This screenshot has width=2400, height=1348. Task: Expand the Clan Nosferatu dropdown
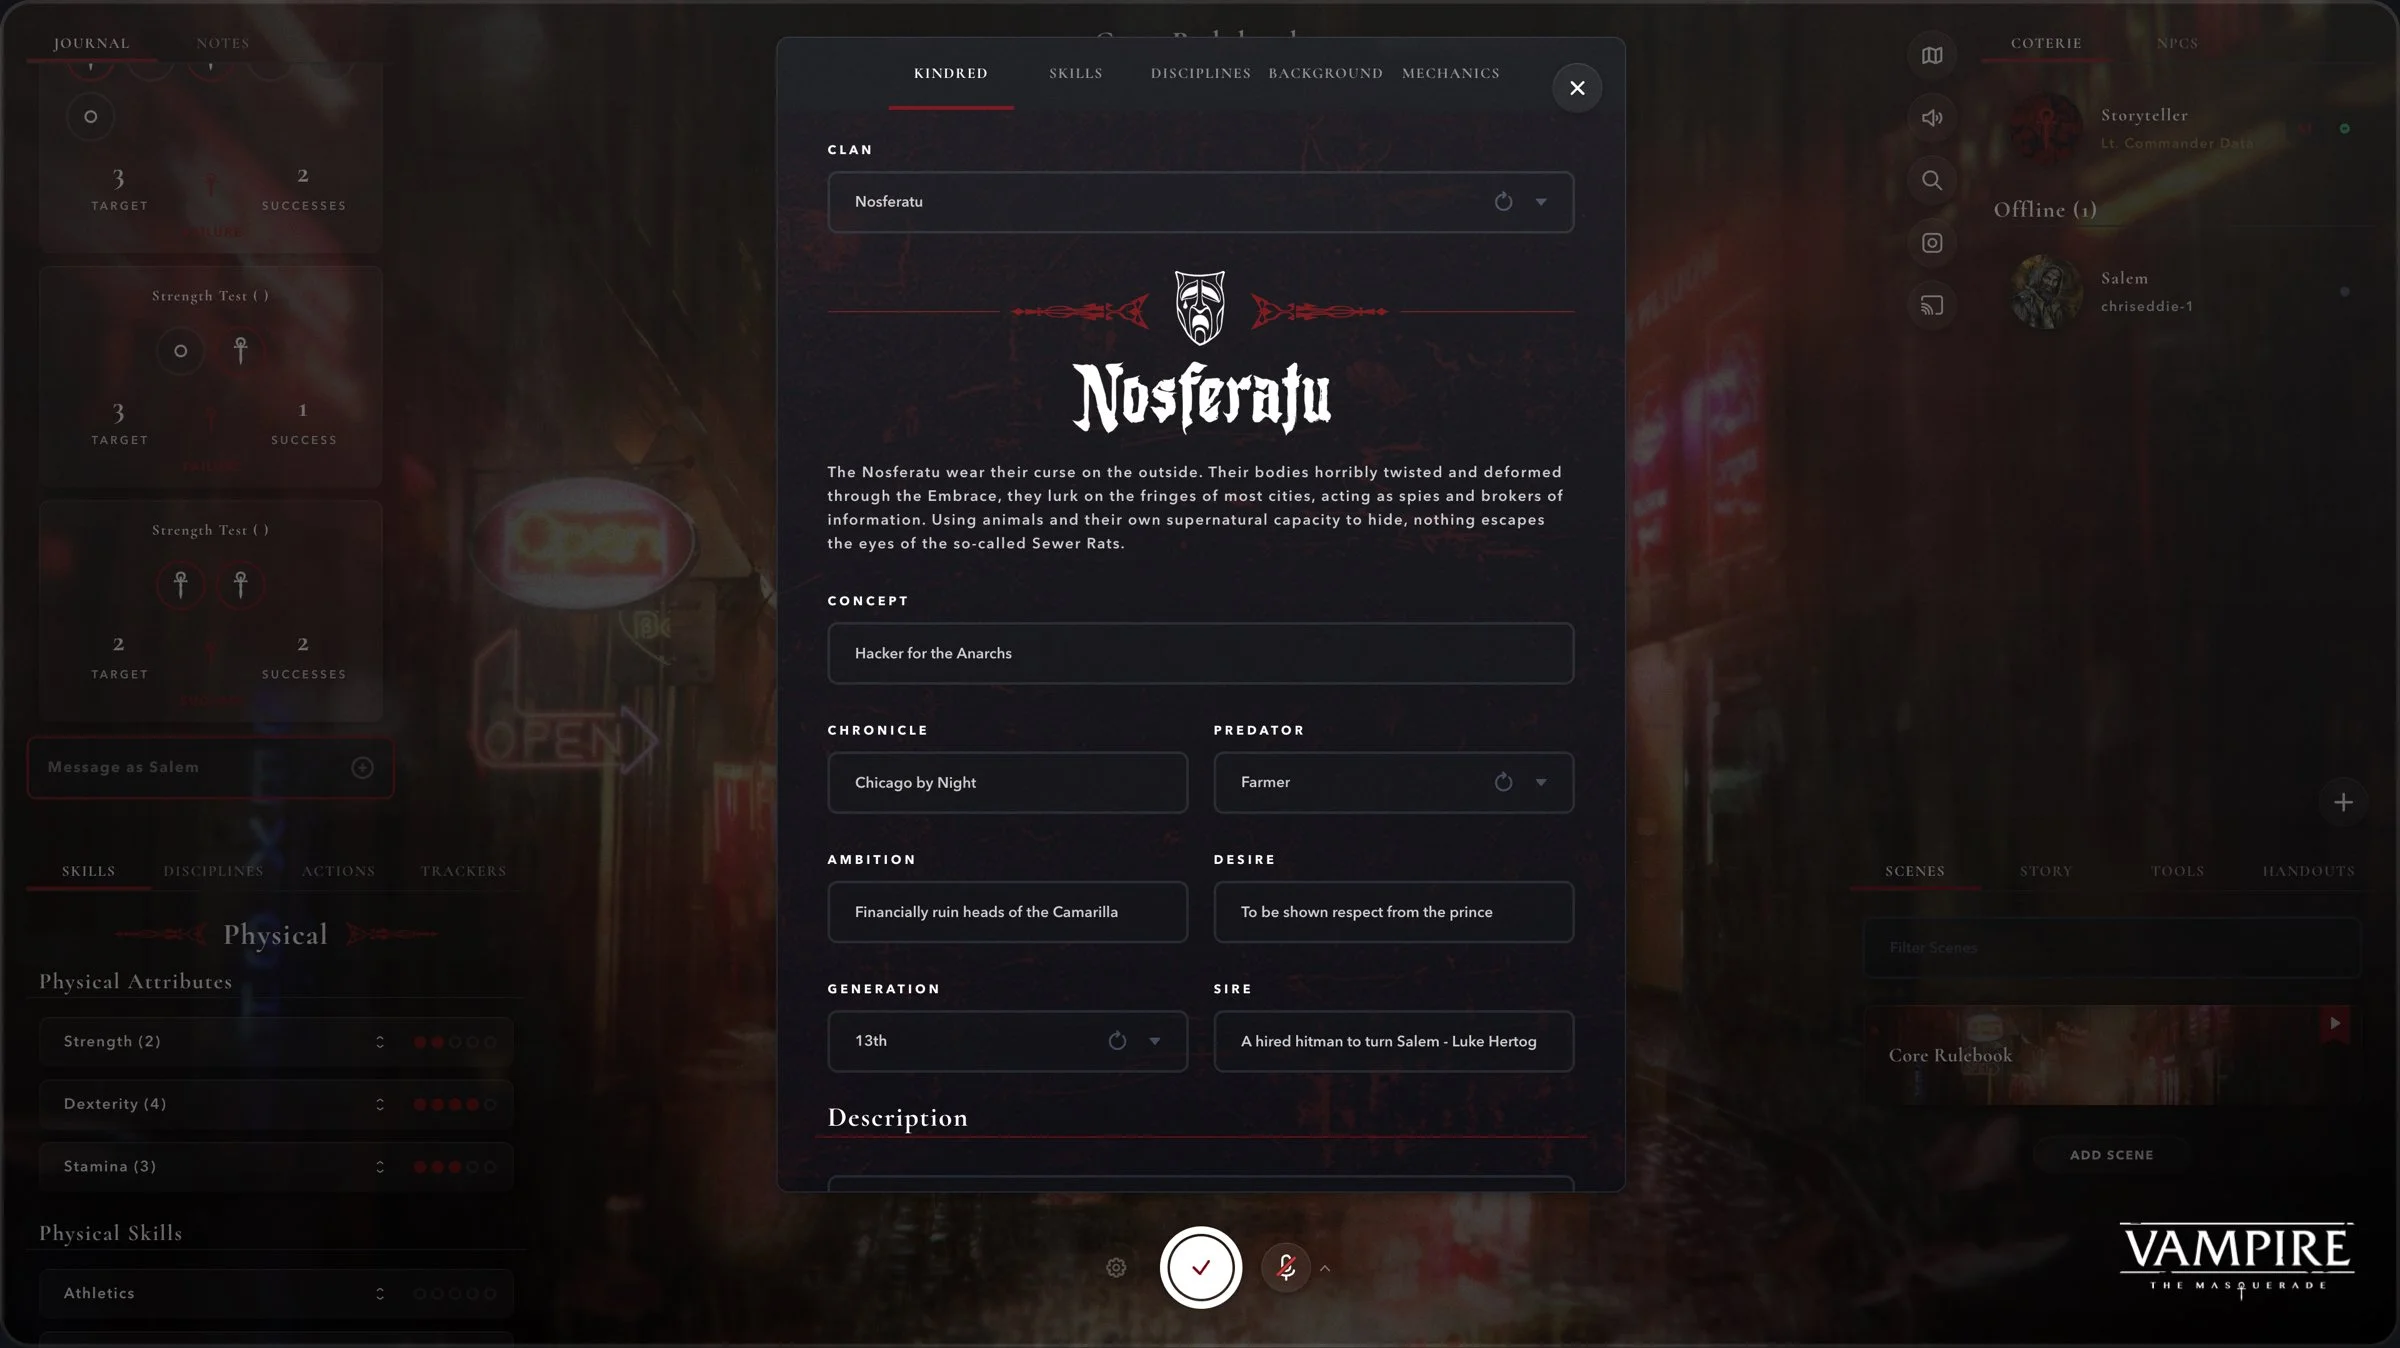pyautogui.click(x=1541, y=202)
